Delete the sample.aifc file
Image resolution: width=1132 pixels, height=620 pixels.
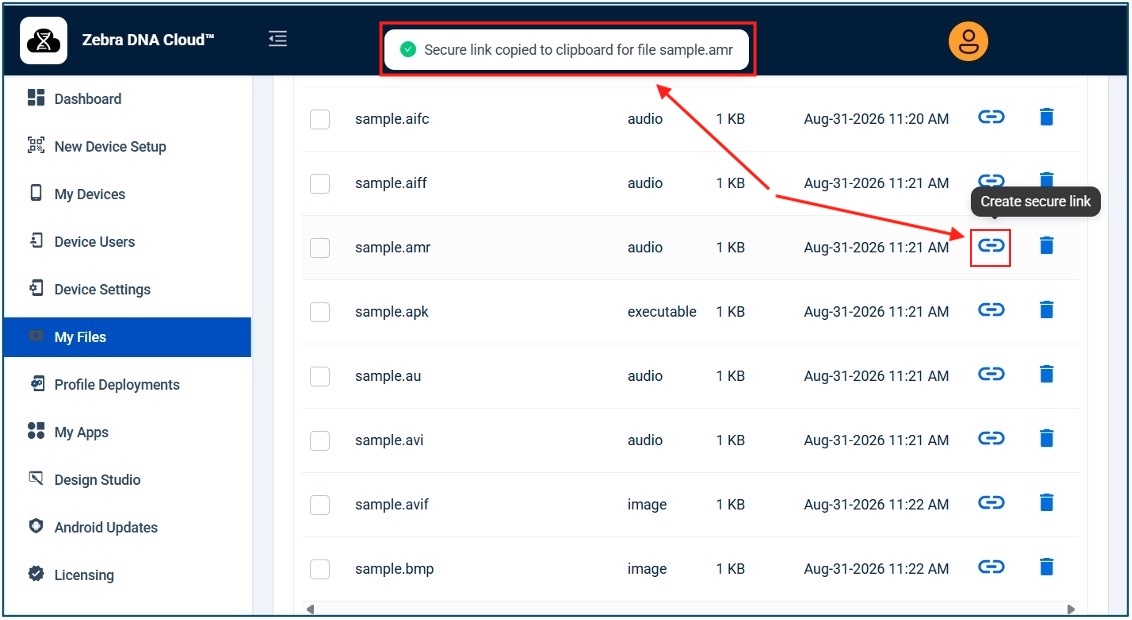point(1046,117)
